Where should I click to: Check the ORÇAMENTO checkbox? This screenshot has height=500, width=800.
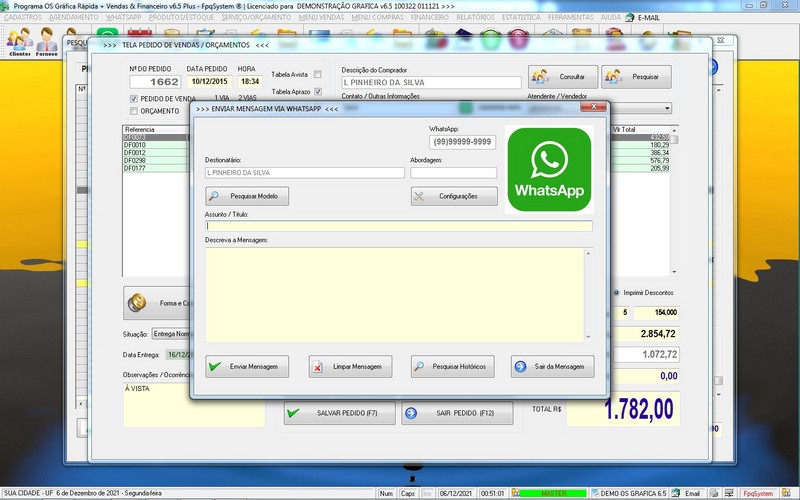134,111
